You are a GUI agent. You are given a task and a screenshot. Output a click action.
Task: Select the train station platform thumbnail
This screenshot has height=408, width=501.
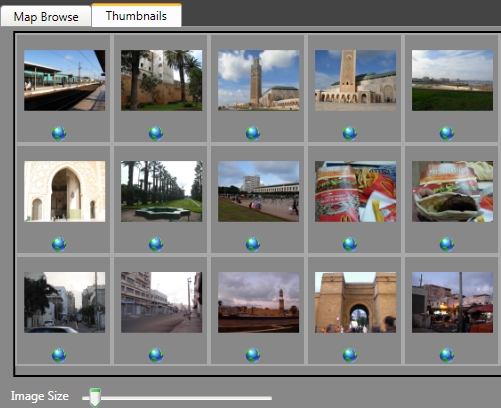[64, 80]
